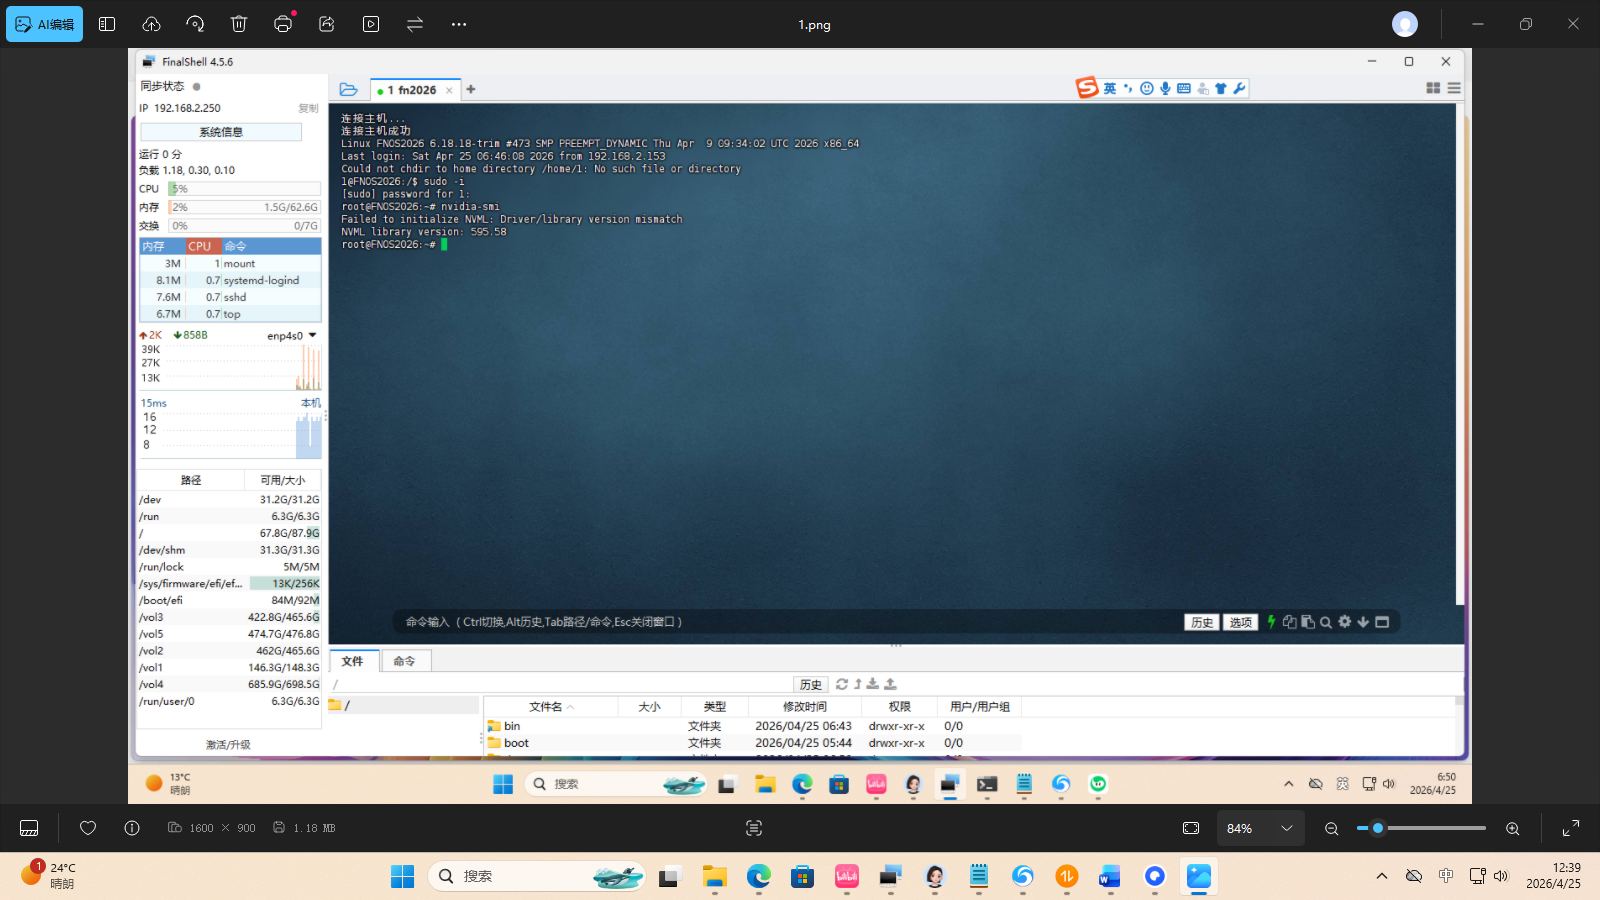Show image info details
1600x900 pixels.
pos(132,828)
